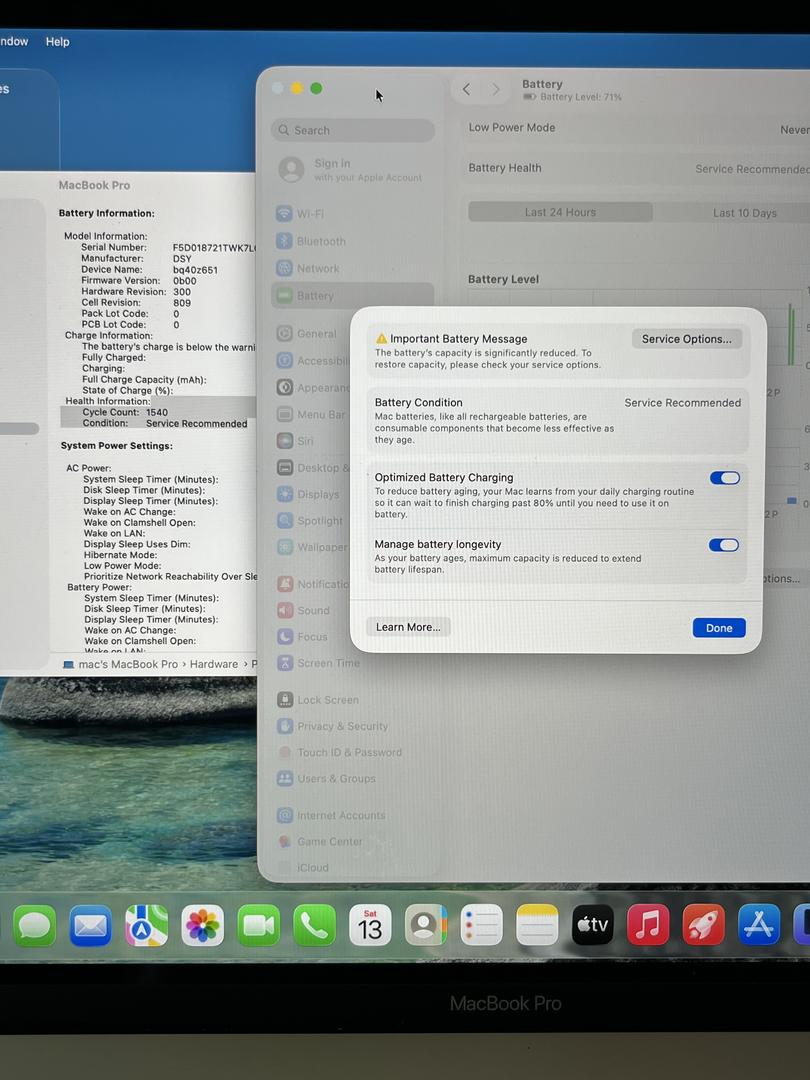This screenshot has width=810, height=1080.
Task: Launch FaceTime from the Dock
Action: pyautogui.click(x=258, y=925)
